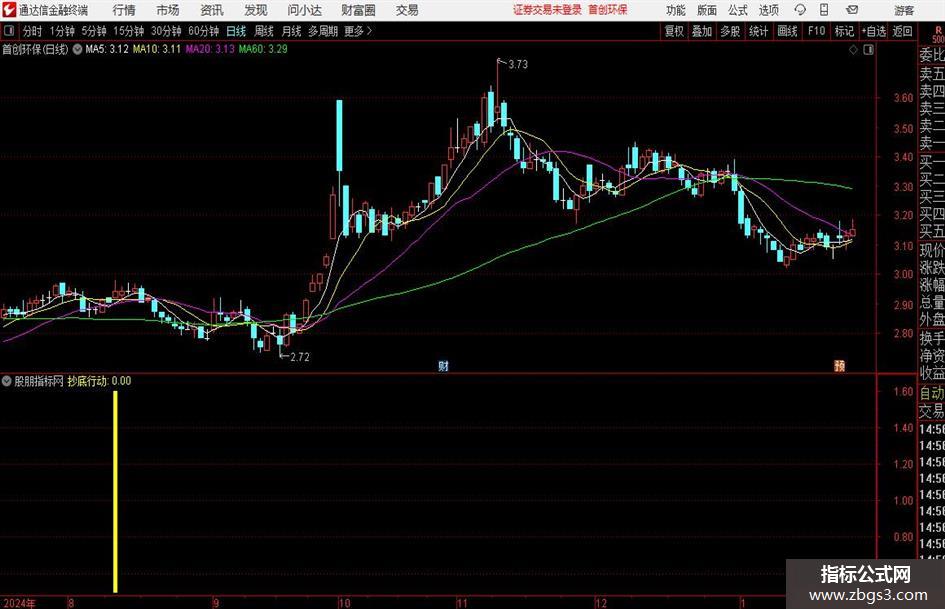Screen dimensions: 945x609
Task: Open the mobile phone icon in title bar
Action: tap(824, 10)
